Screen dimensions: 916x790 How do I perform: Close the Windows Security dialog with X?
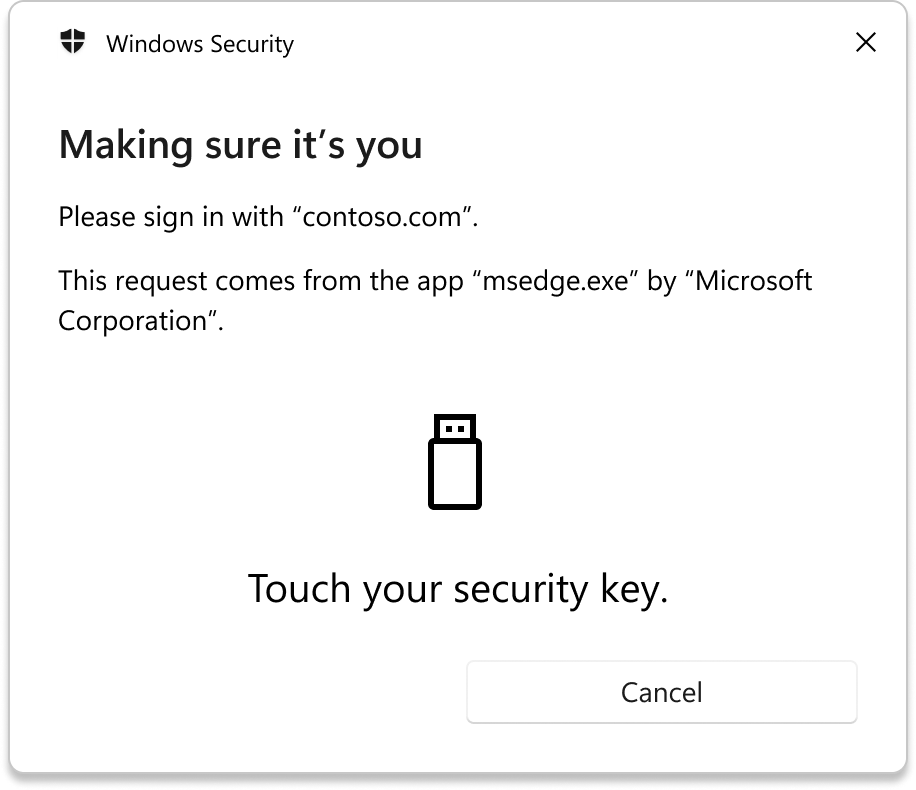click(x=866, y=42)
